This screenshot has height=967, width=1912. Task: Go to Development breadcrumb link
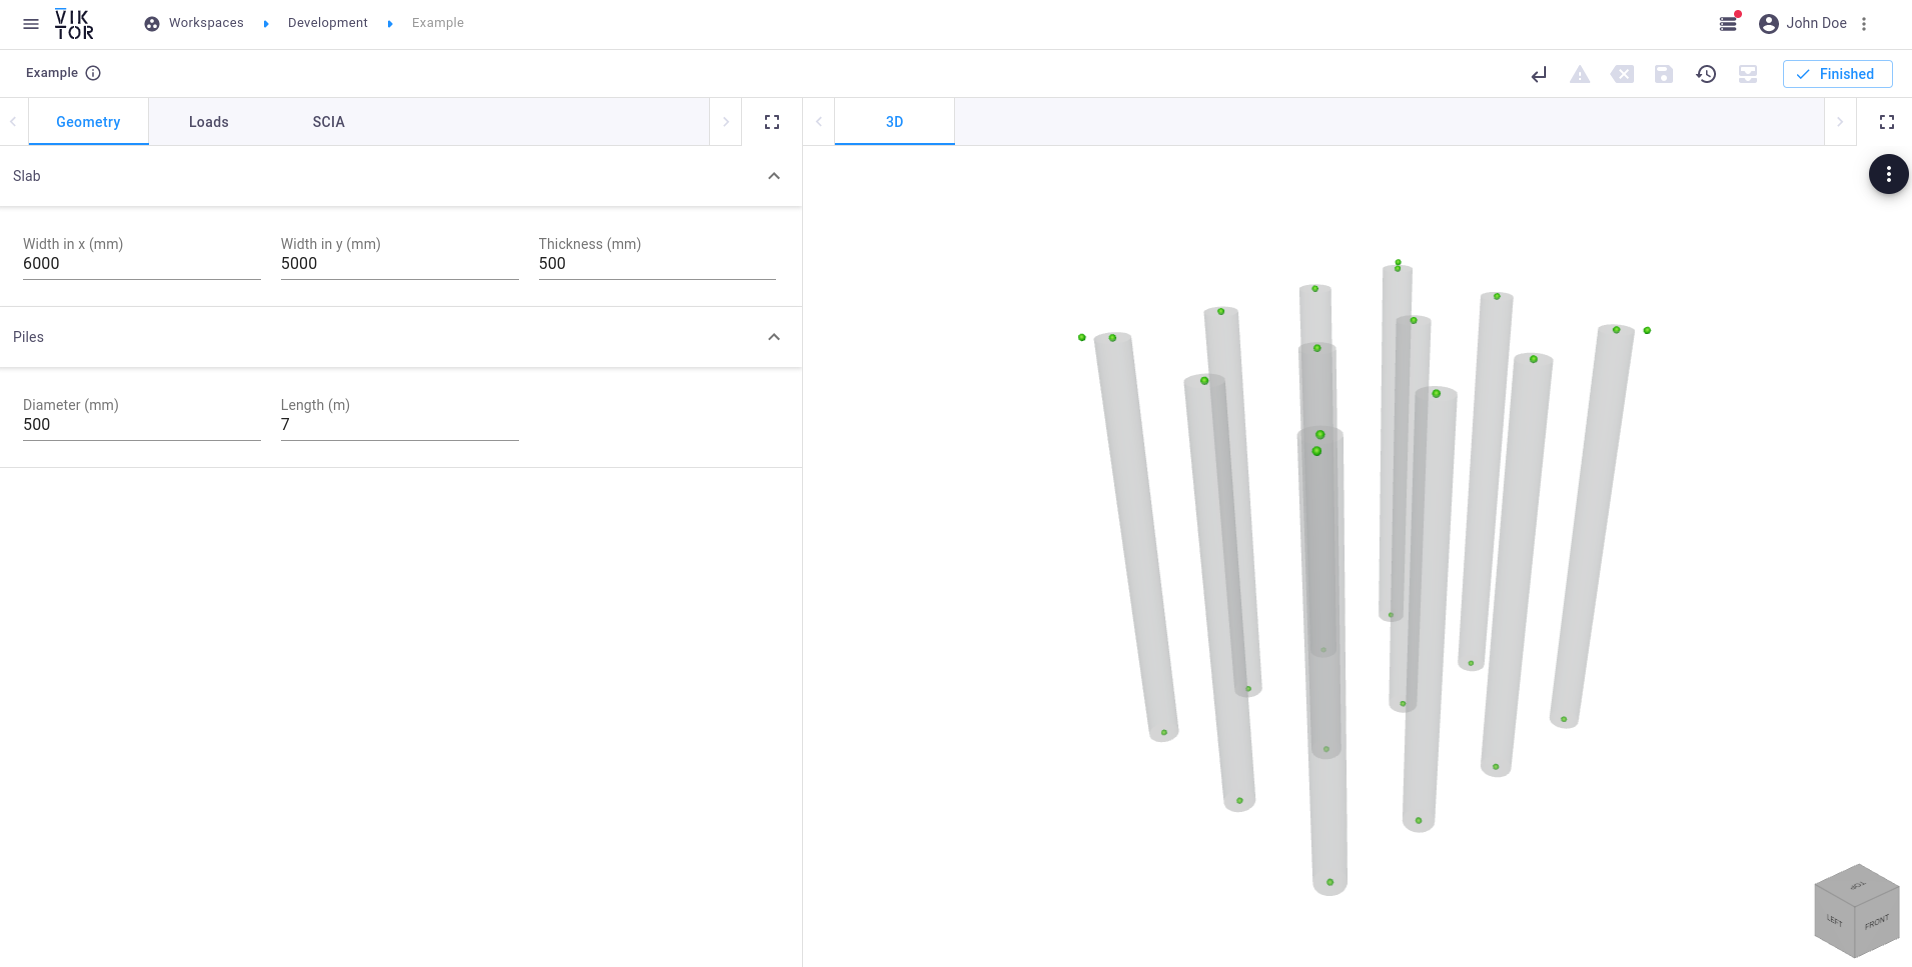pyautogui.click(x=327, y=23)
